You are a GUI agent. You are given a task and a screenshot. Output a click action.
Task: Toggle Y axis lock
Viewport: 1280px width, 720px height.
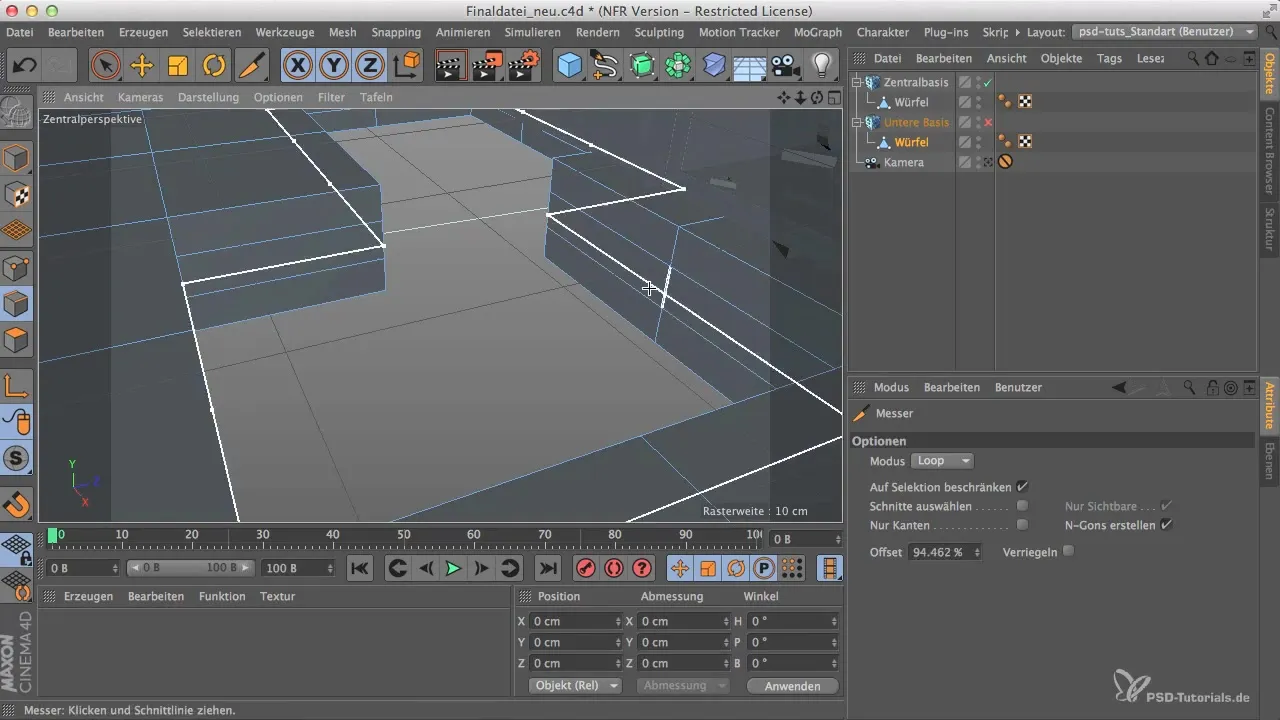click(334, 66)
